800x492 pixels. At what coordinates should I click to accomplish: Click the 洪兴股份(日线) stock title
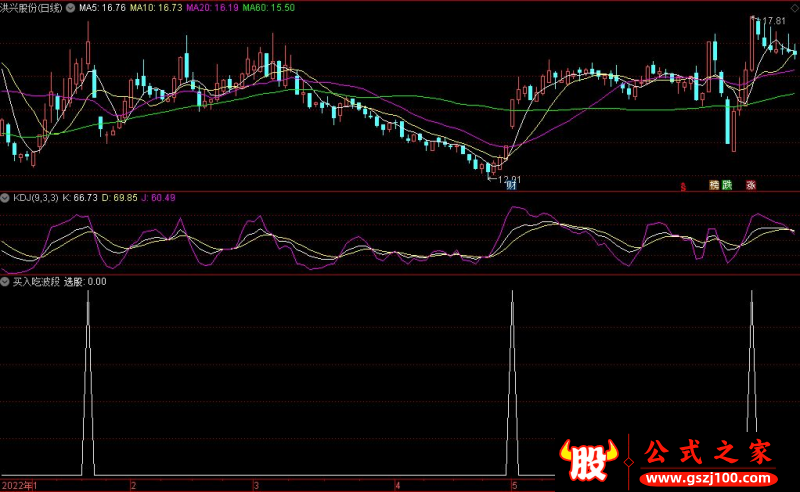[x=32, y=6]
